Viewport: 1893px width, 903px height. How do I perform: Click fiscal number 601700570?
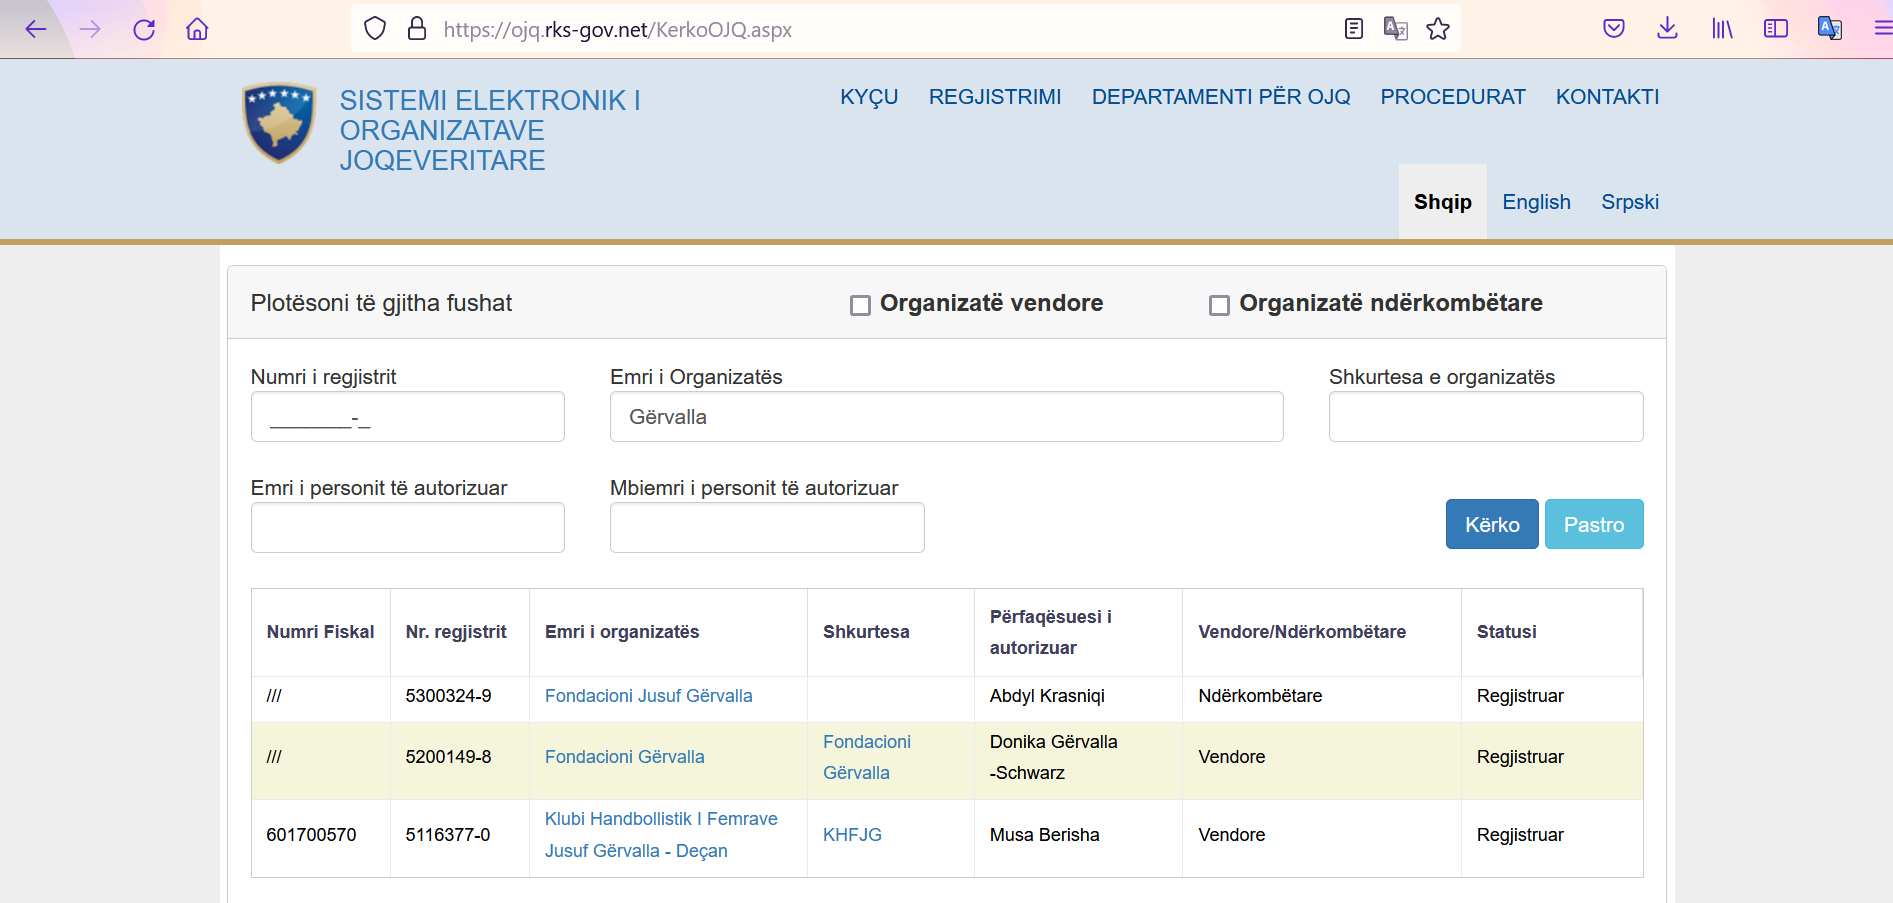(311, 835)
